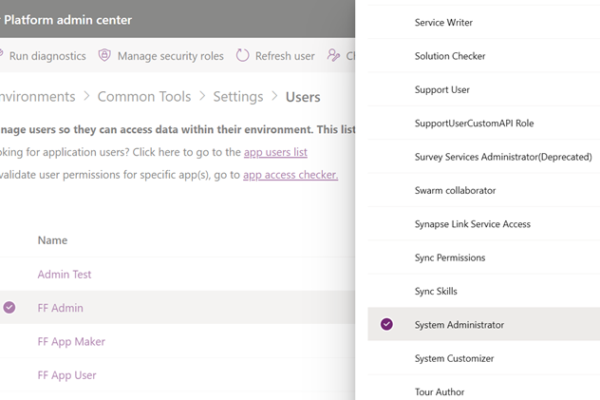Click the Manage security roles shield icon
The width and height of the screenshot is (600, 400).
coord(104,56)
